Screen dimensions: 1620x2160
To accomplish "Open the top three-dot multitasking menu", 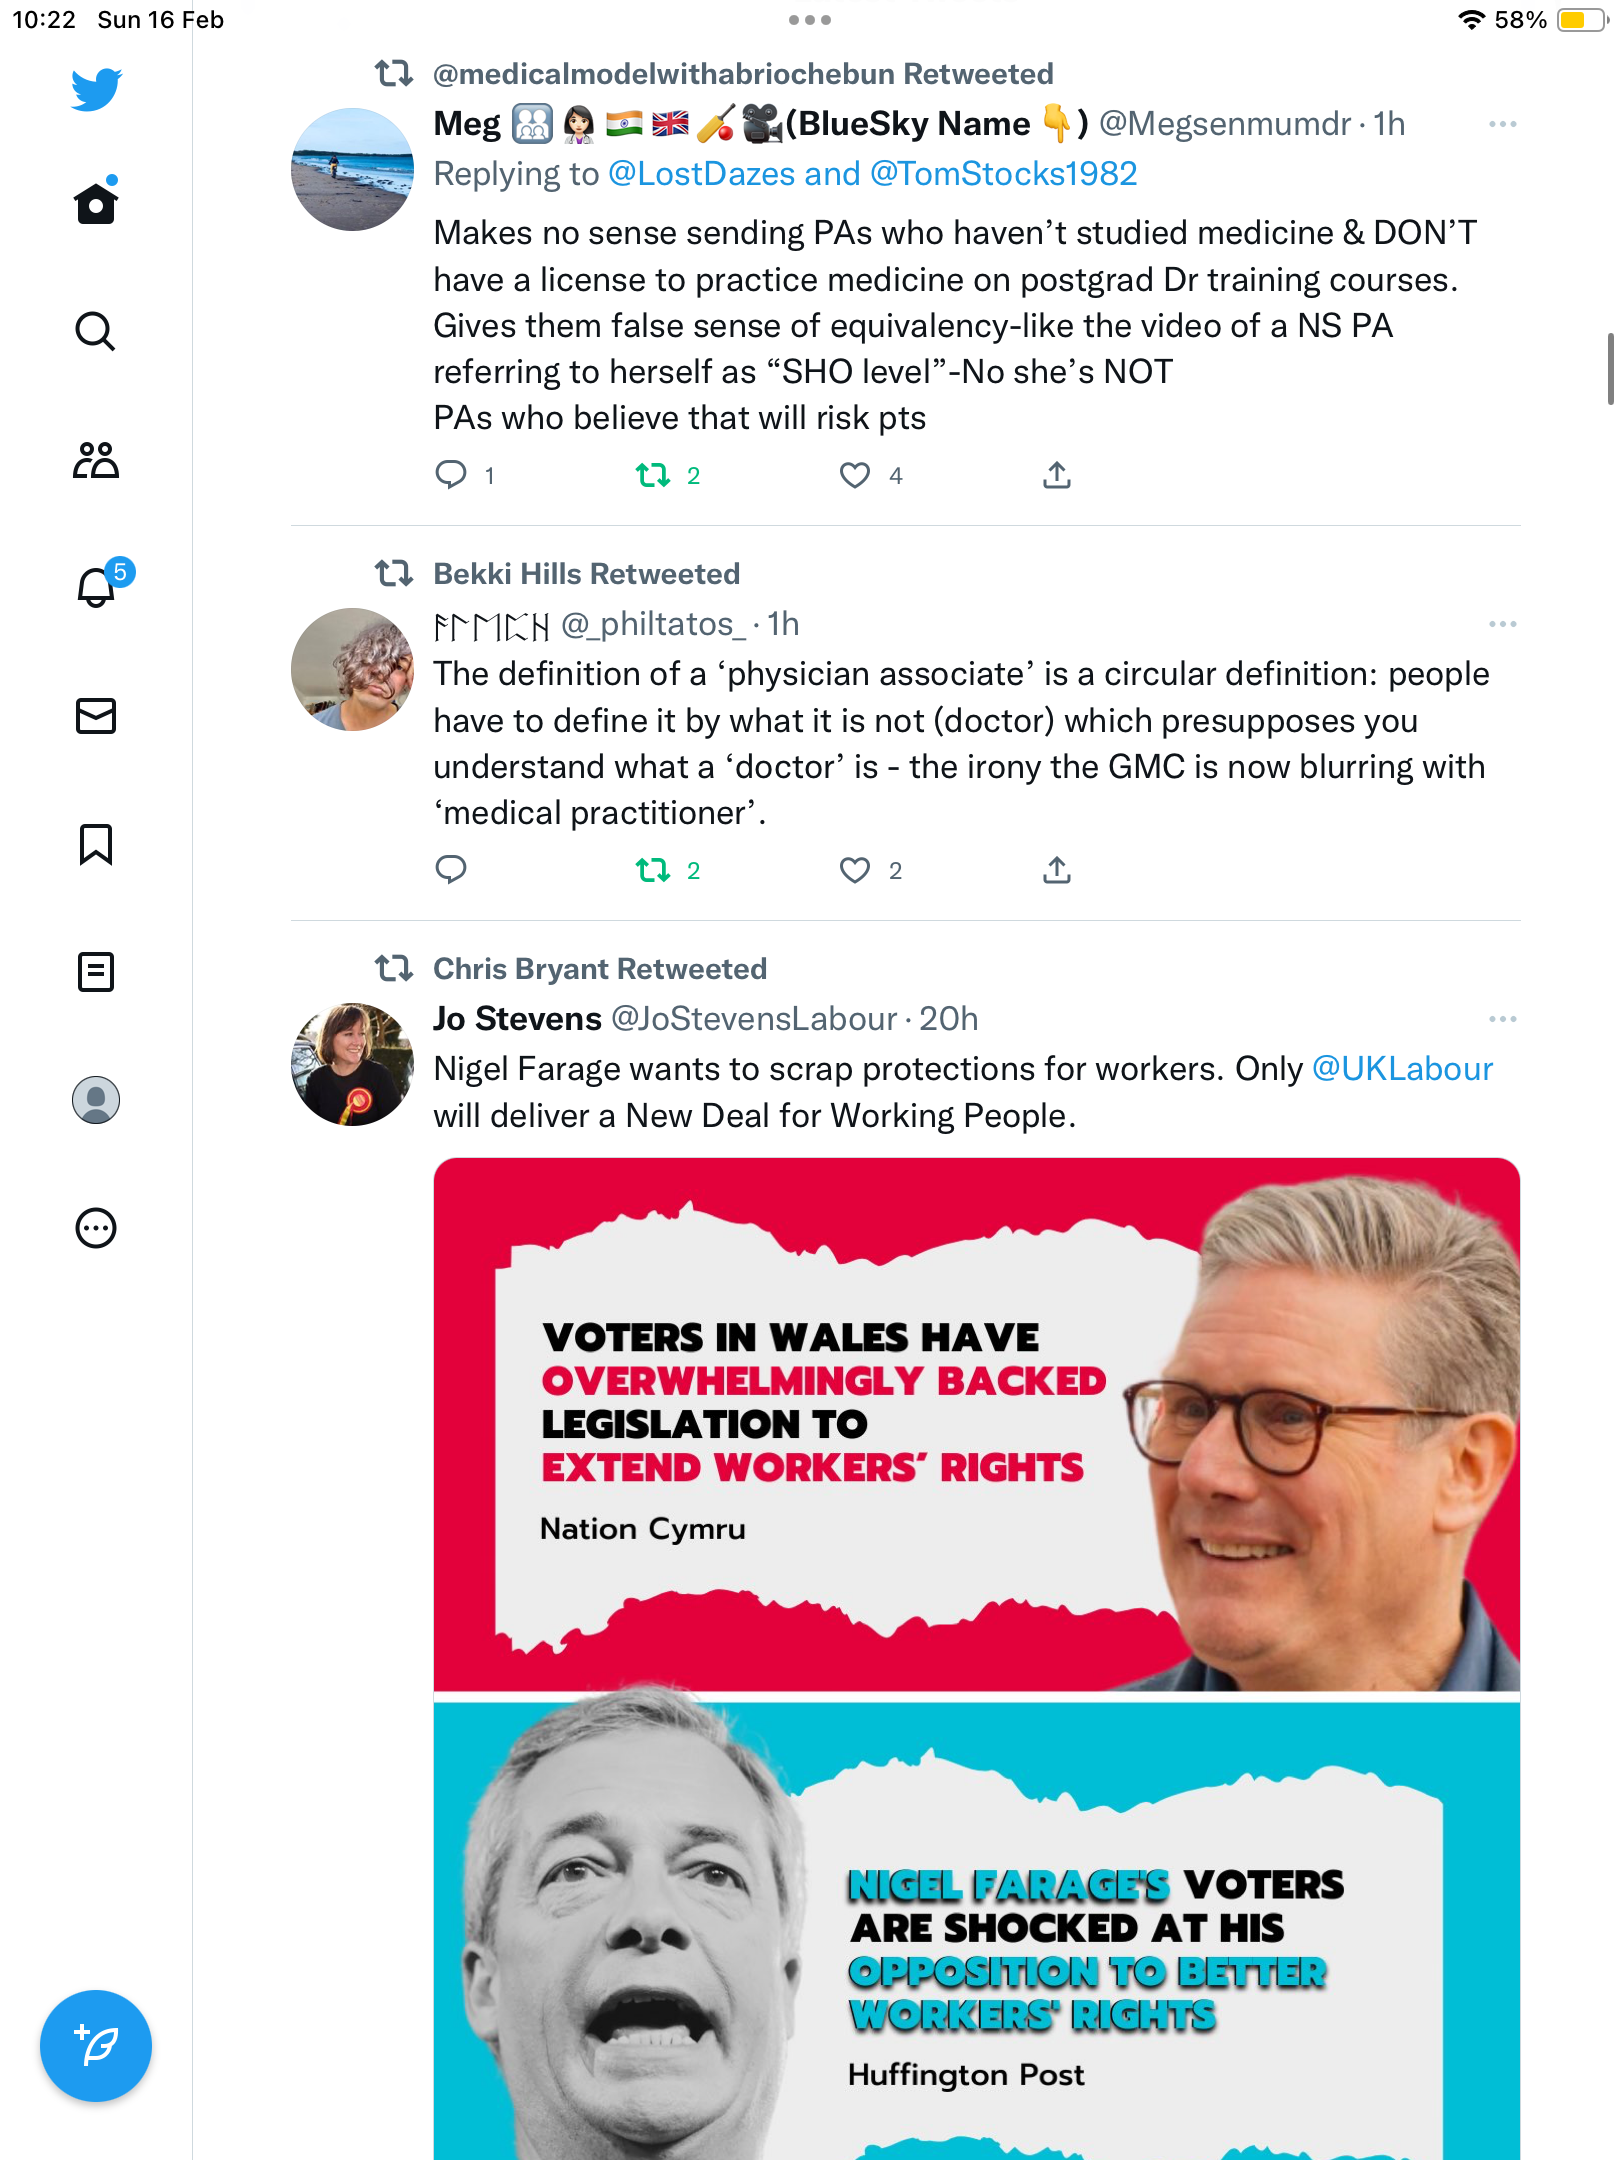I will pyautogui.click(x=810, y=20).
